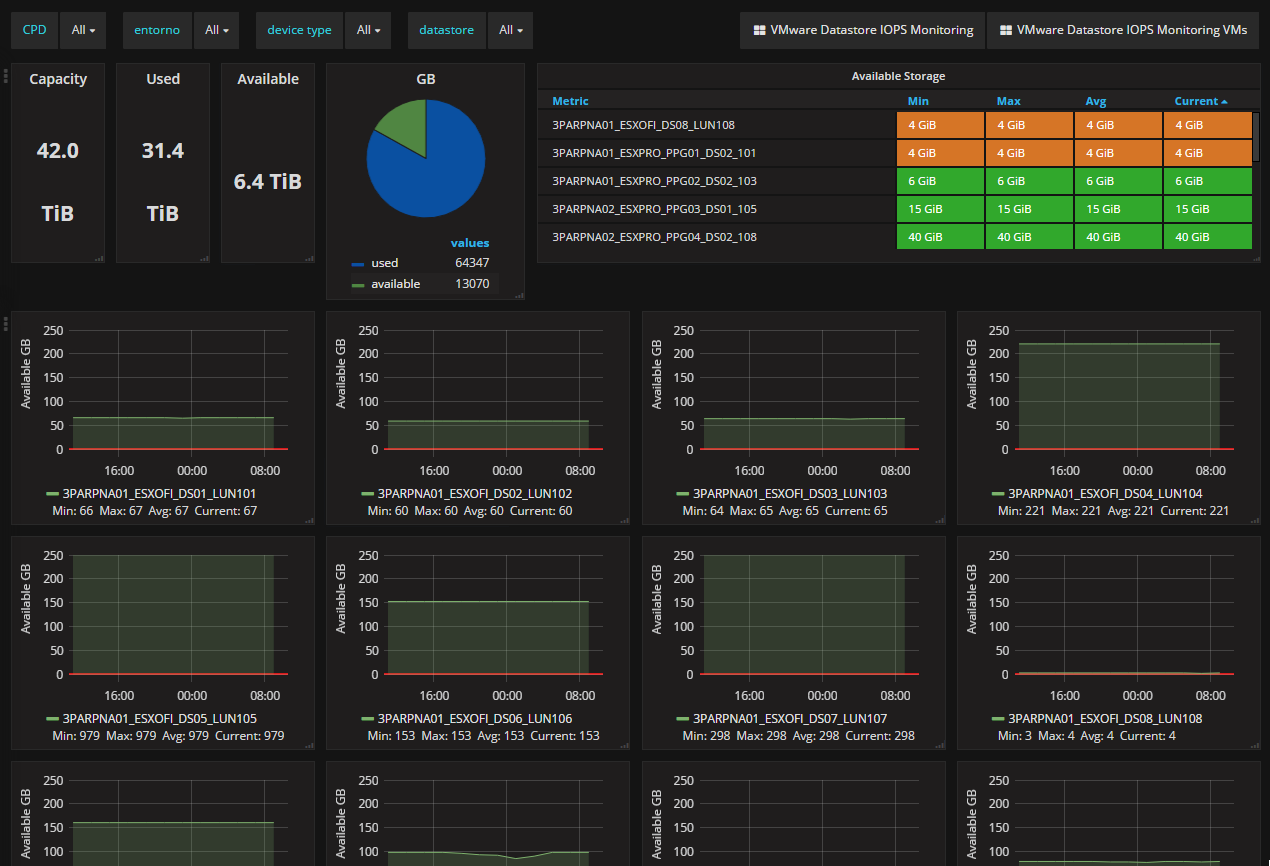Click resize grip of GB pie panel
This screenshot has height=866, width=1270.
(520, 294)
